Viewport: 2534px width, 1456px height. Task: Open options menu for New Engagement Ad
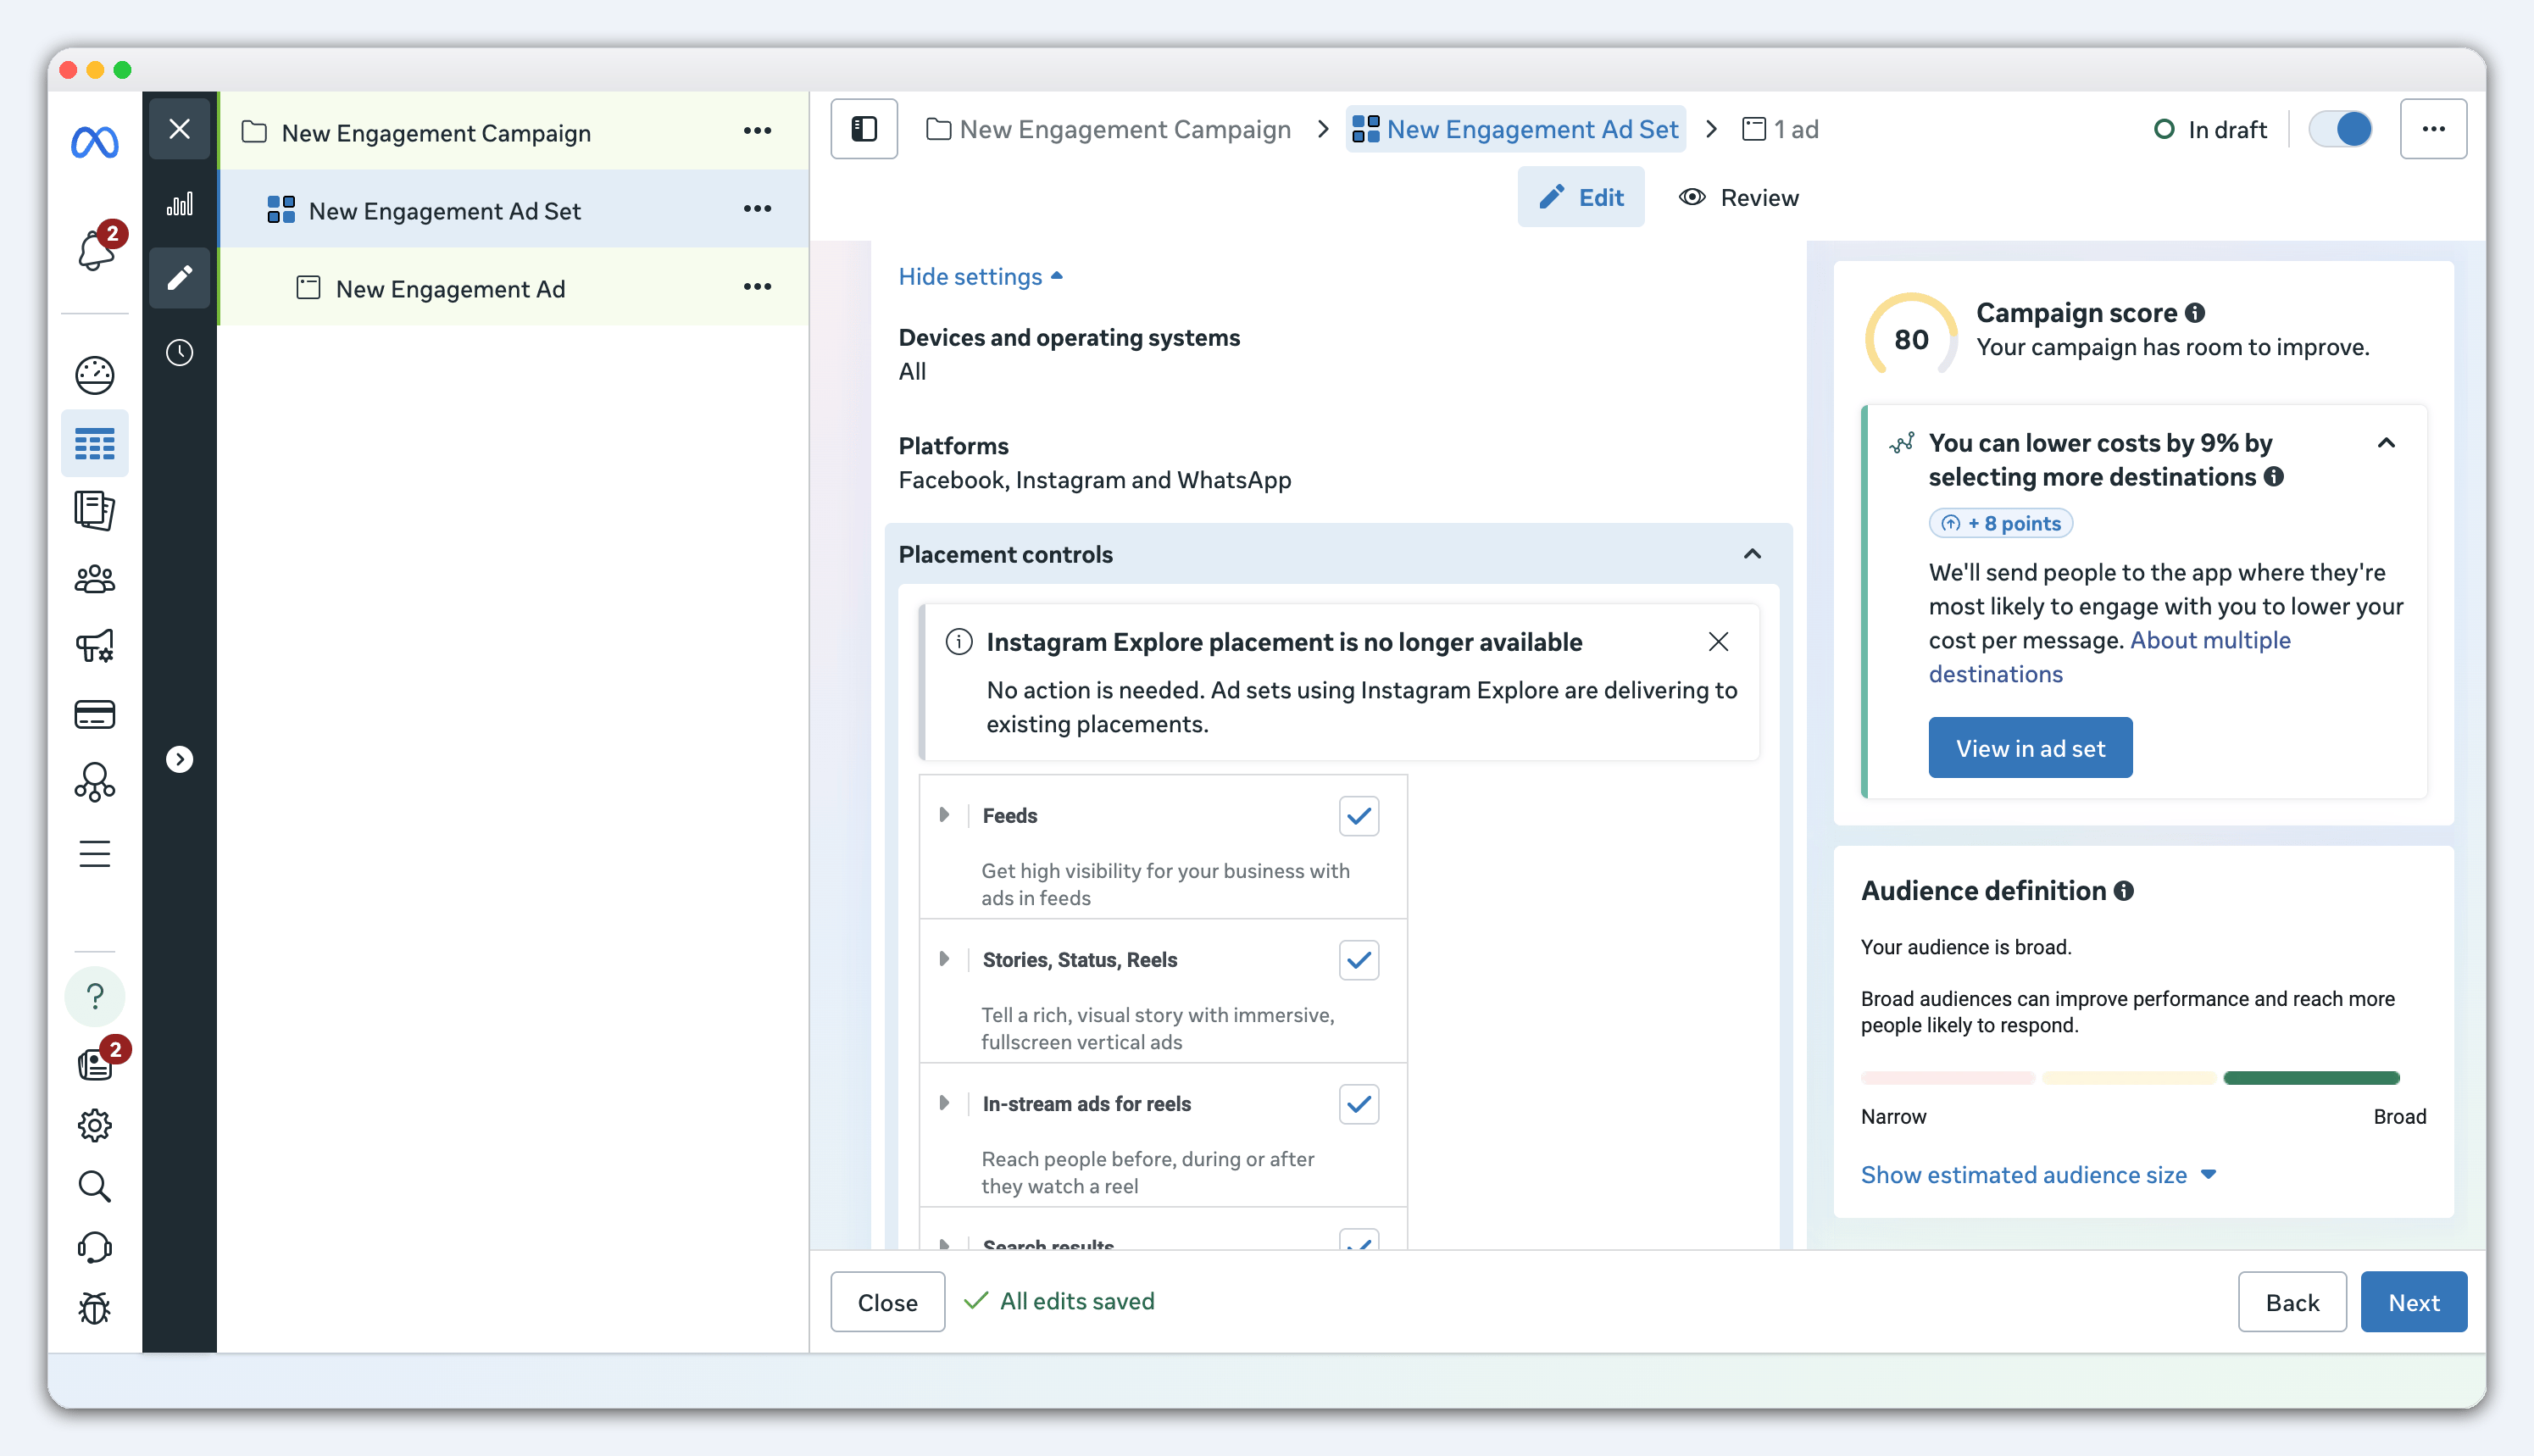coord(757,287)
